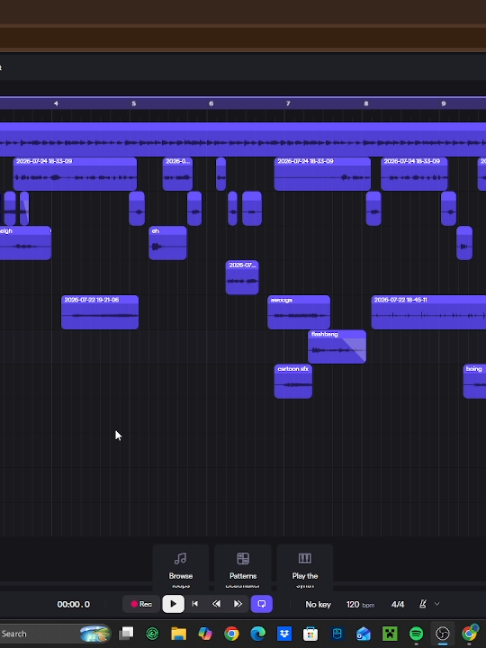Open the Play the synth card
Viewport: 486px width, 648px height.
pos(305,568)
